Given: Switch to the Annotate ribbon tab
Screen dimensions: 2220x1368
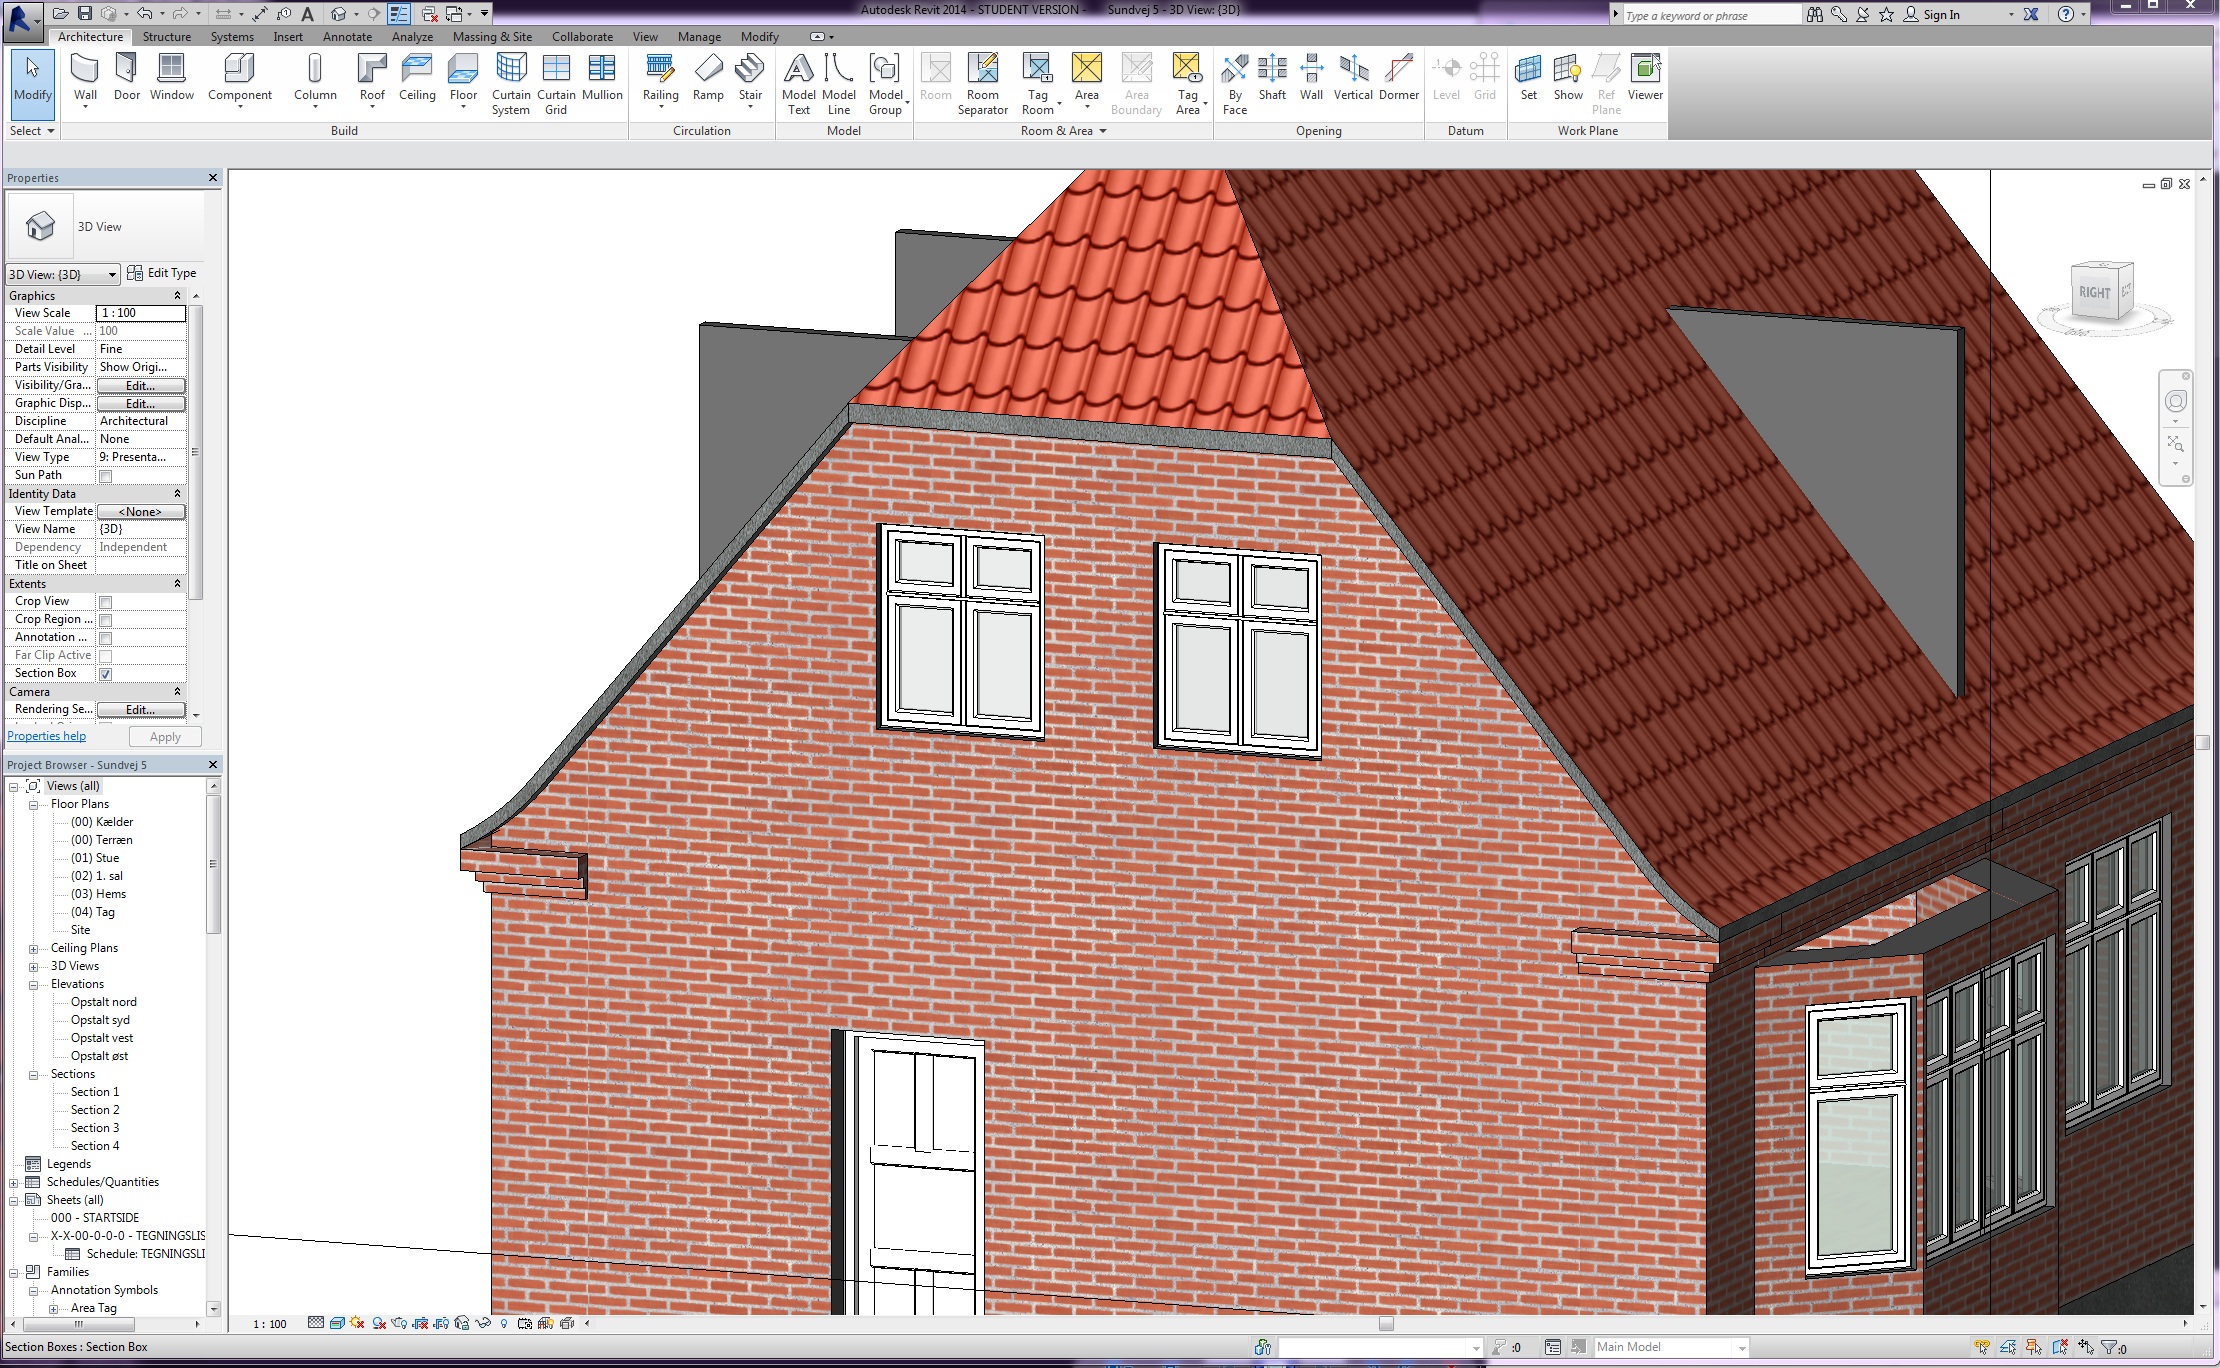Looking at the screenshot, I should point(347,37).
